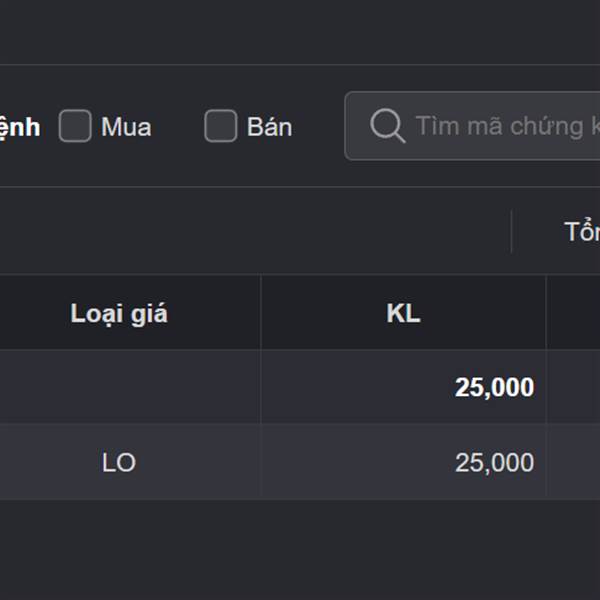Click column border between Loại giá and KL
This screenshot has width=600, height=600.
click(x=261, y=314)
